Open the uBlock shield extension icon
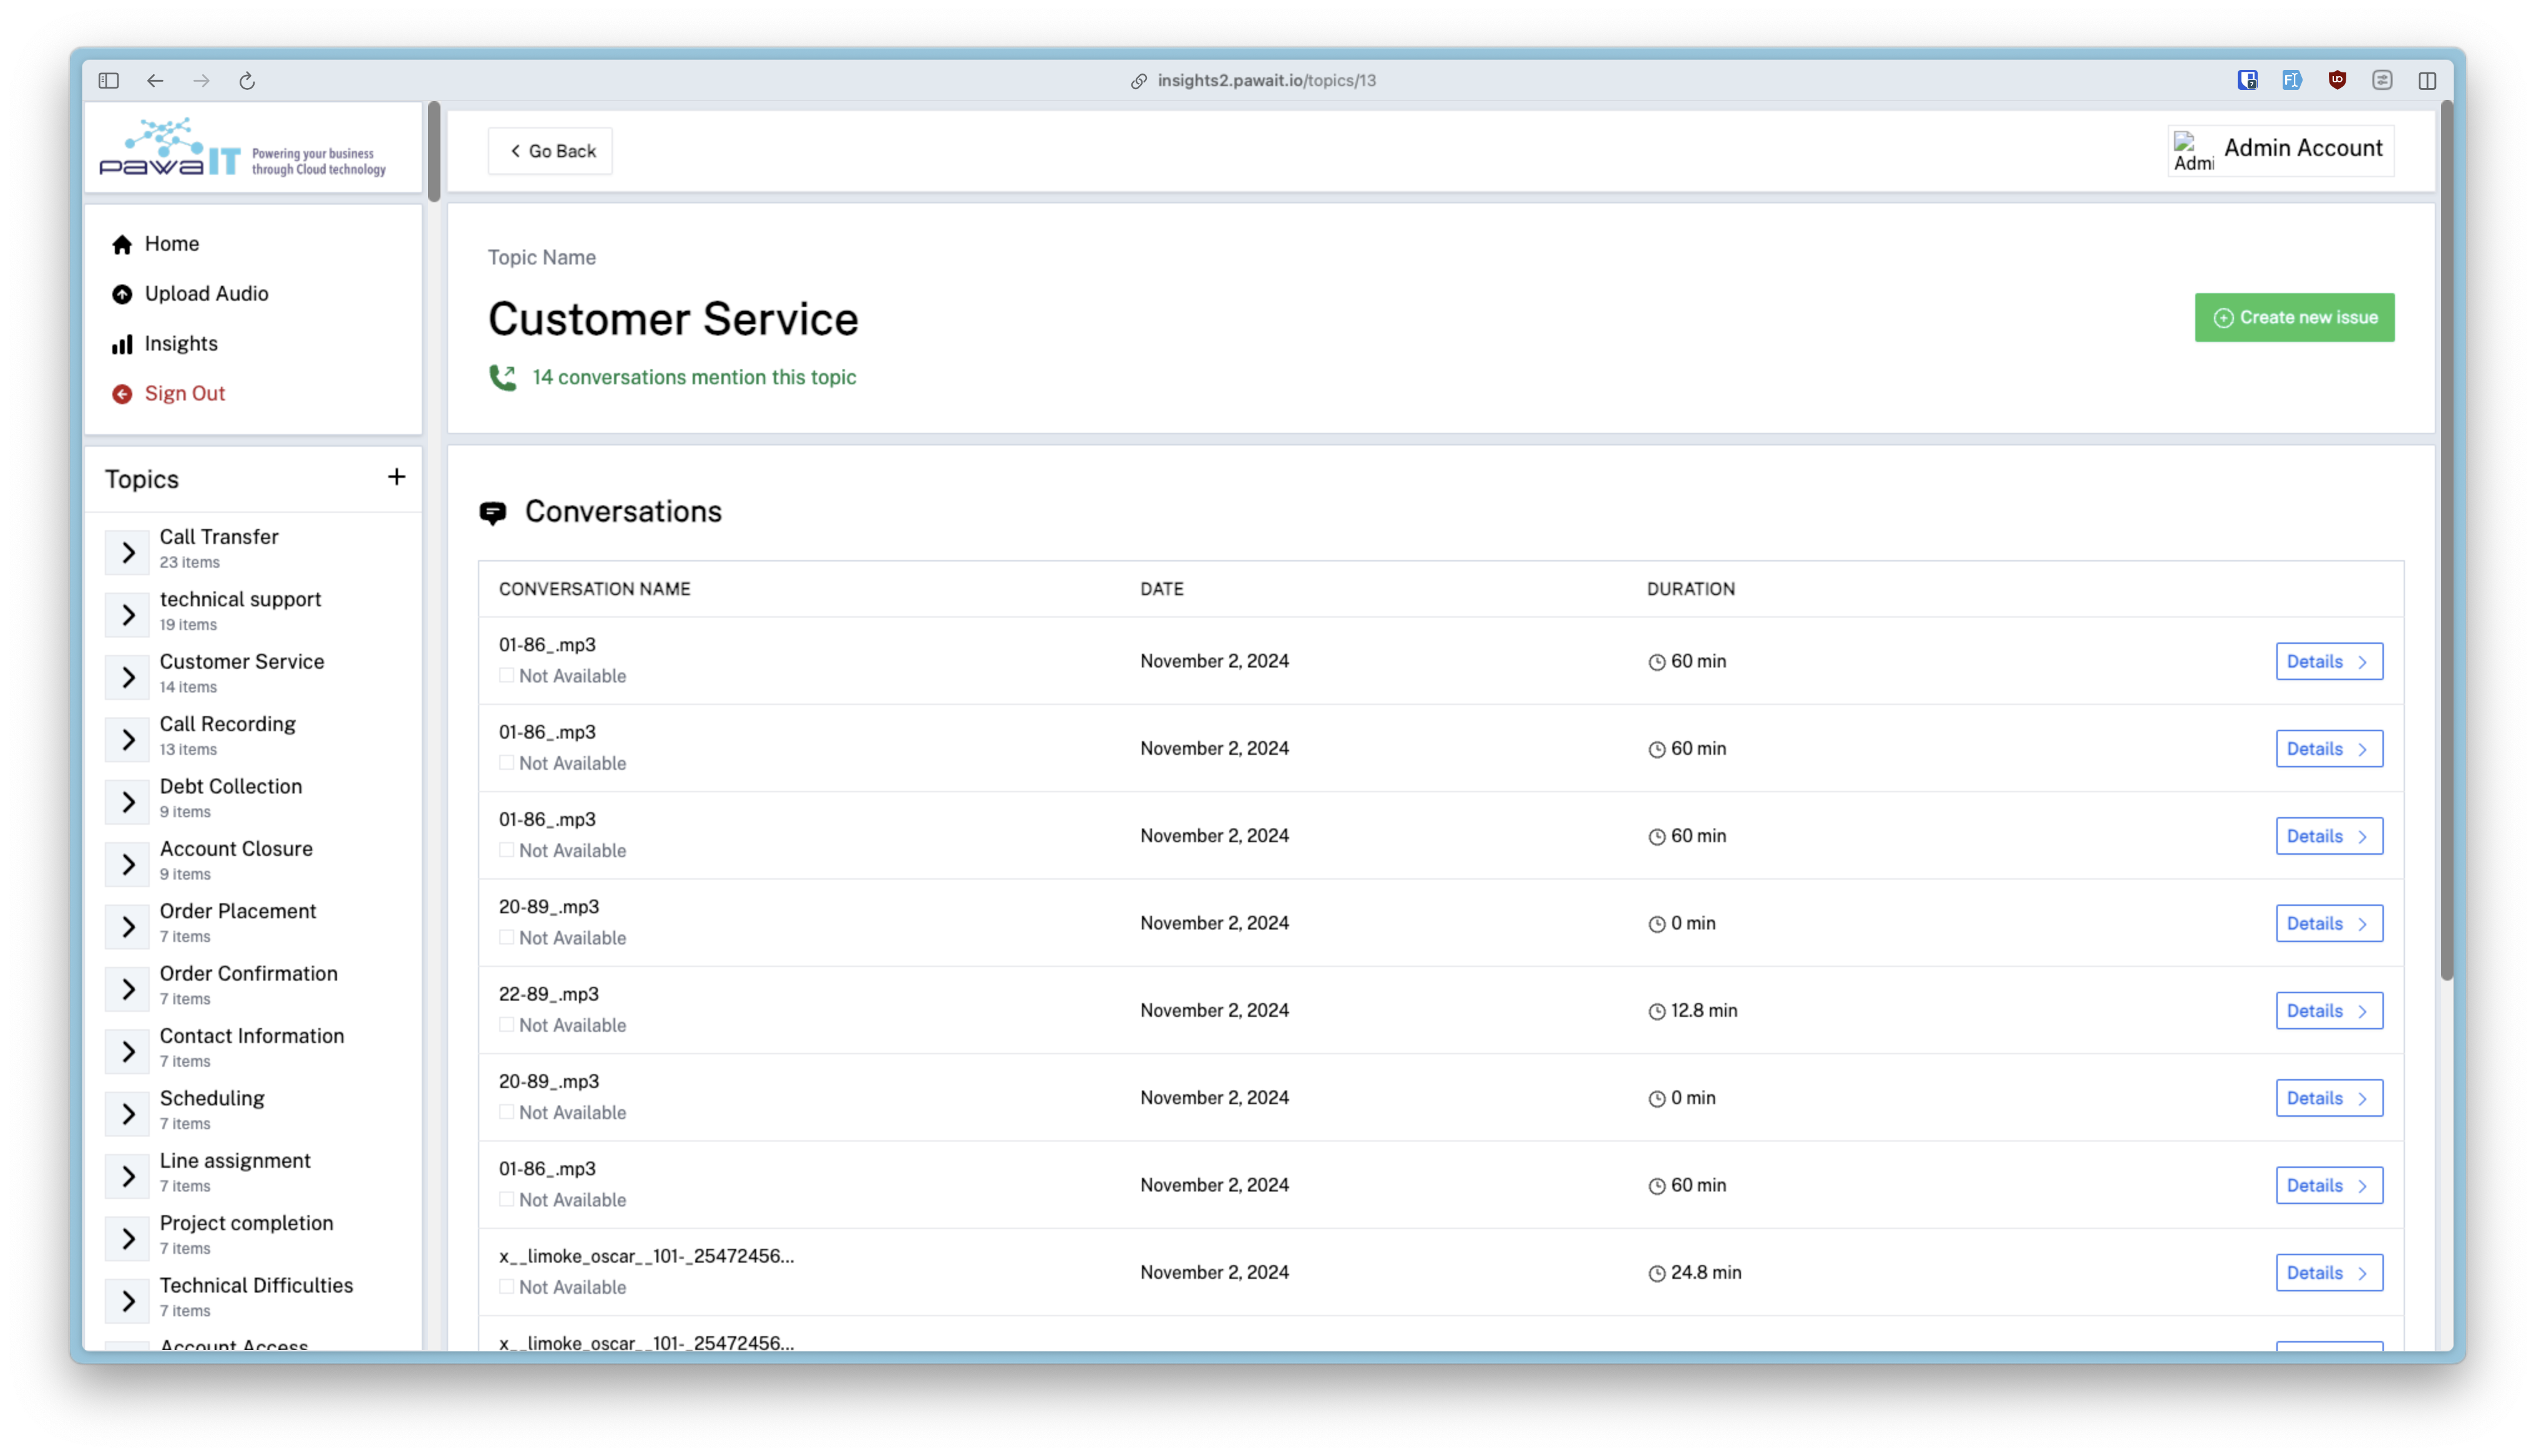This screenshot has height=1456, width=2536. tap(2337, 80)
